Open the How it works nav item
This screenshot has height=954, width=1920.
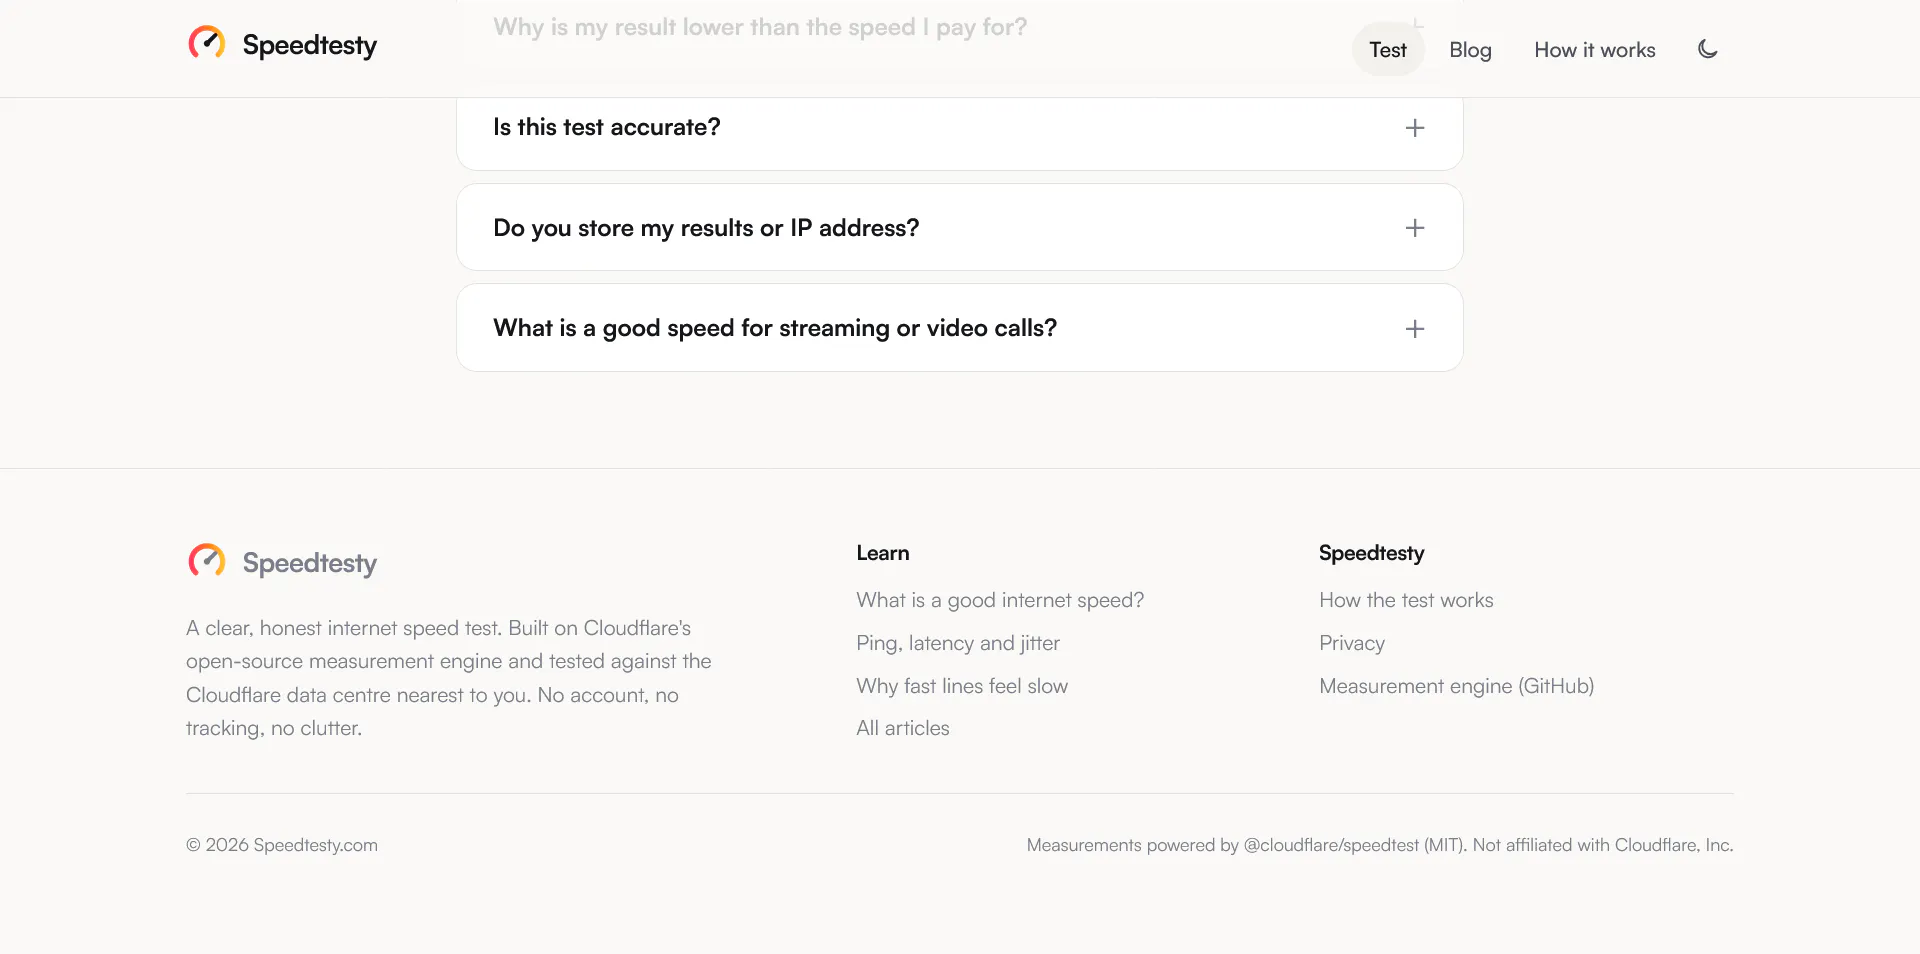pyautogui.click(x=1595, y=50)
